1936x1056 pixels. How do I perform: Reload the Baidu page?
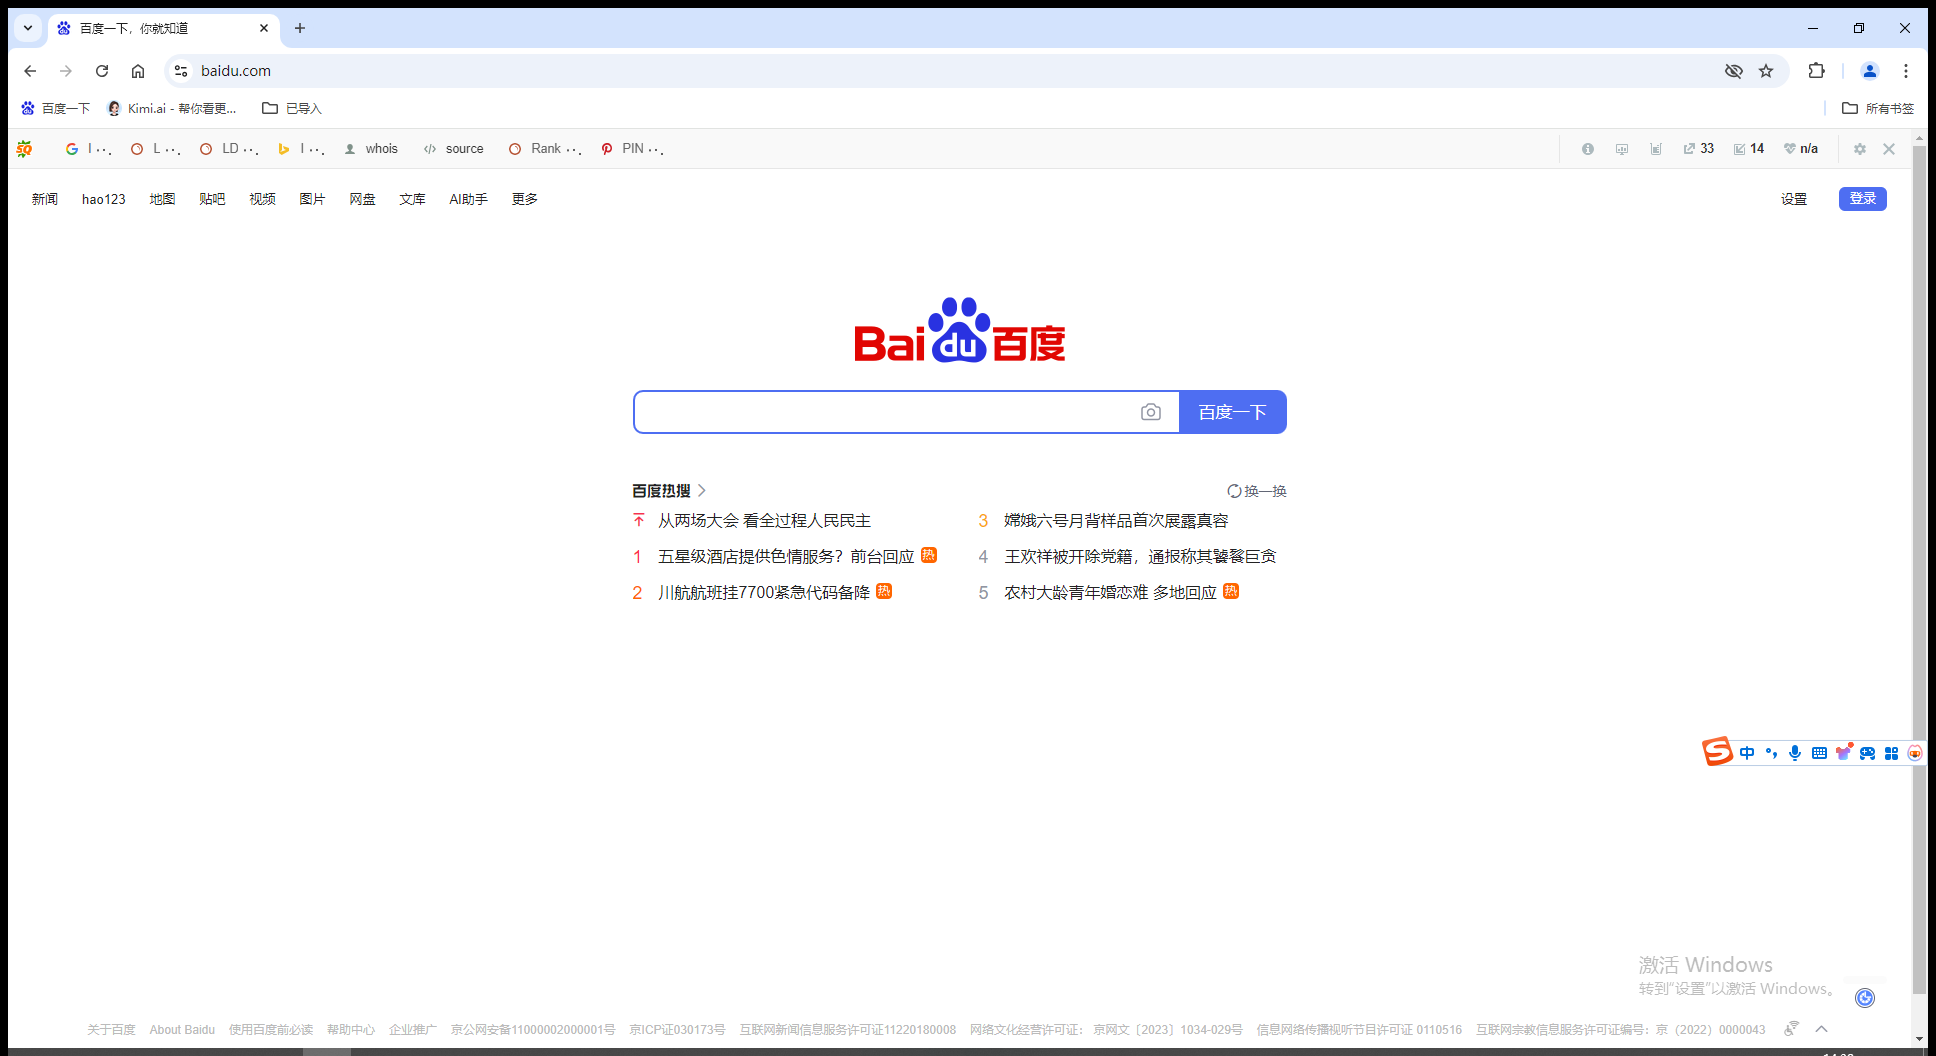coord(102,71)
